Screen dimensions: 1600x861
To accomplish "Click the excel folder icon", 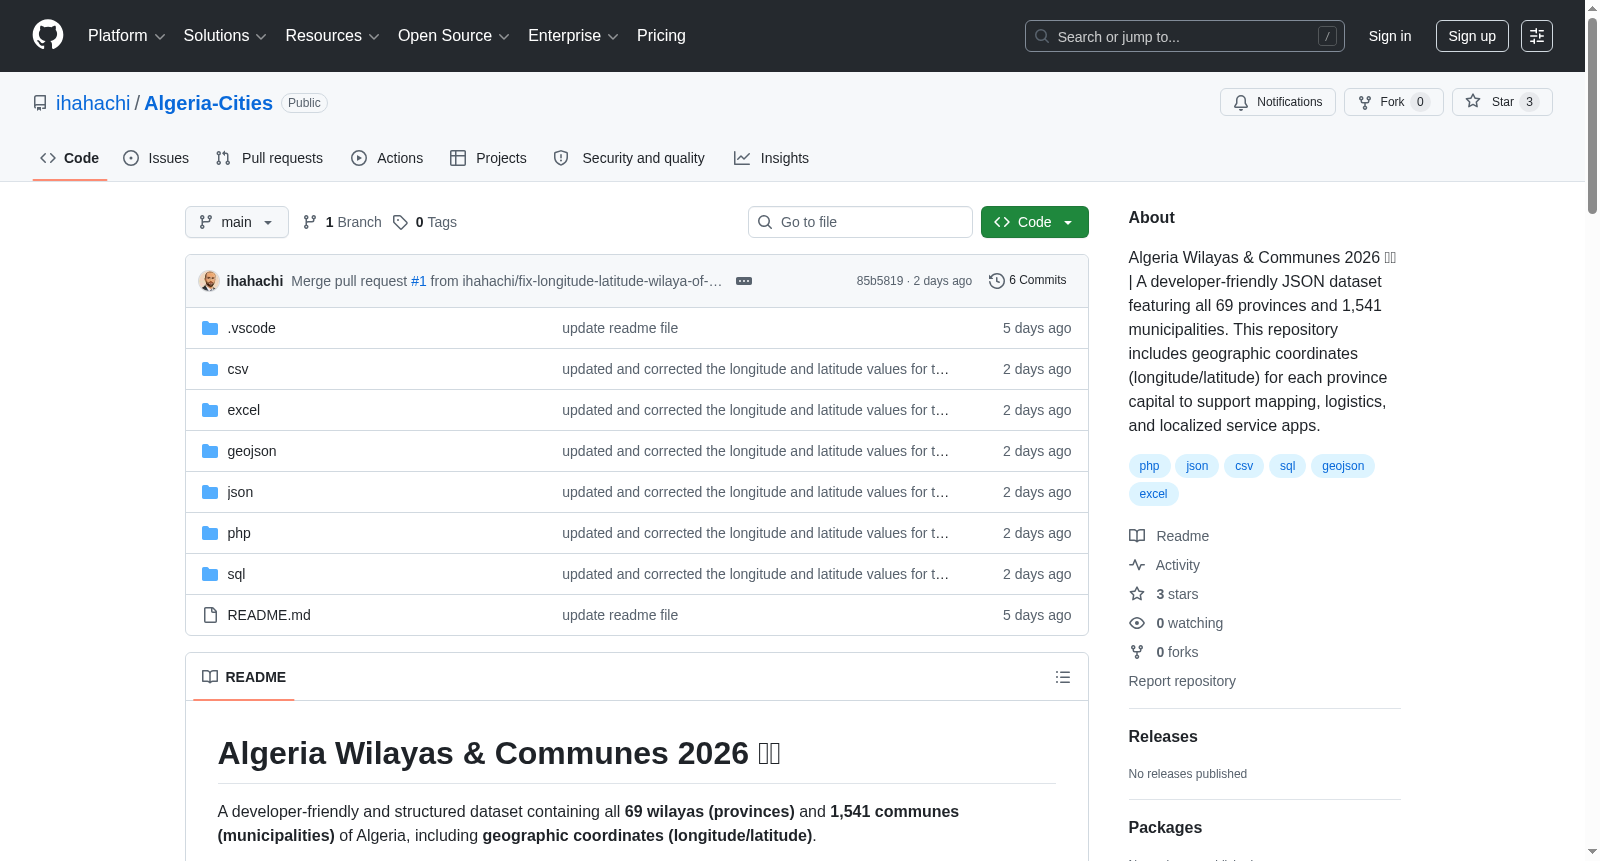I will [210, 410].
